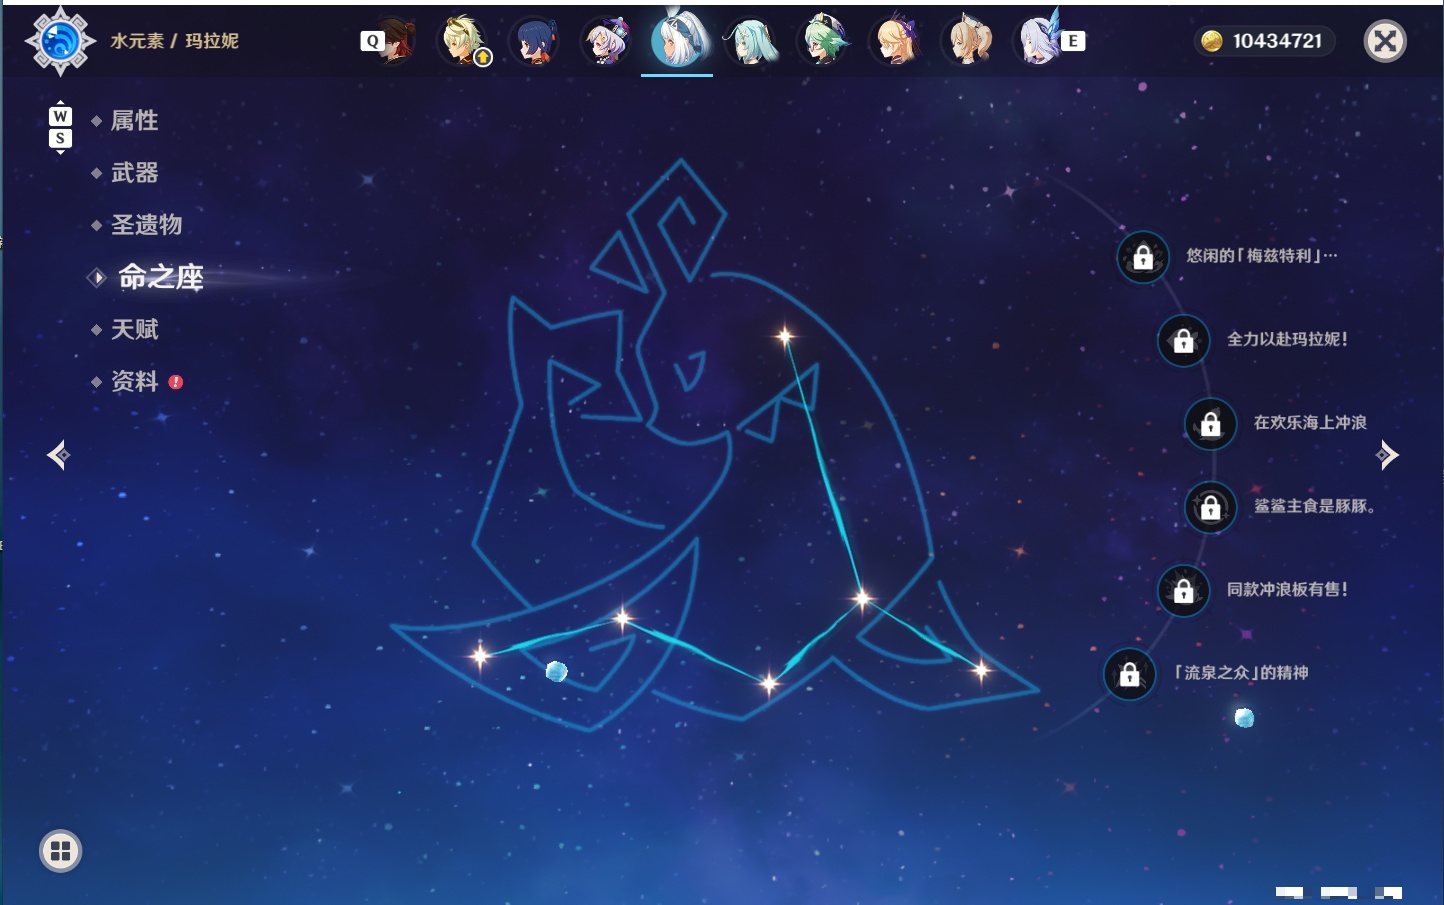Go to next character with right arrow
The height and width of the screenshot is (905, 1444).
[1387, 455]
